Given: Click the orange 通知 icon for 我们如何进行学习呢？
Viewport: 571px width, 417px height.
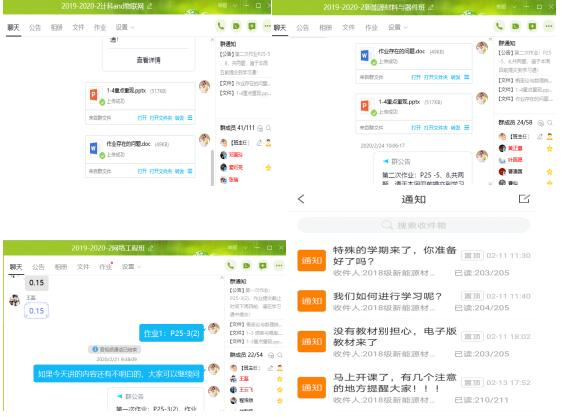Looking at the screenshot, I should pos(311,301).
